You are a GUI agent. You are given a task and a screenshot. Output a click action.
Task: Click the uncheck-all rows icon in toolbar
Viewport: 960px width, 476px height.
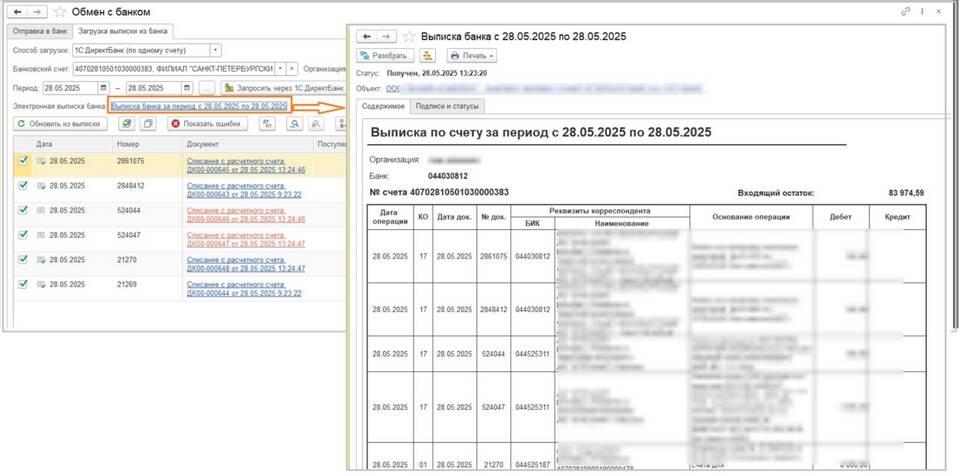tap(148, 124)
